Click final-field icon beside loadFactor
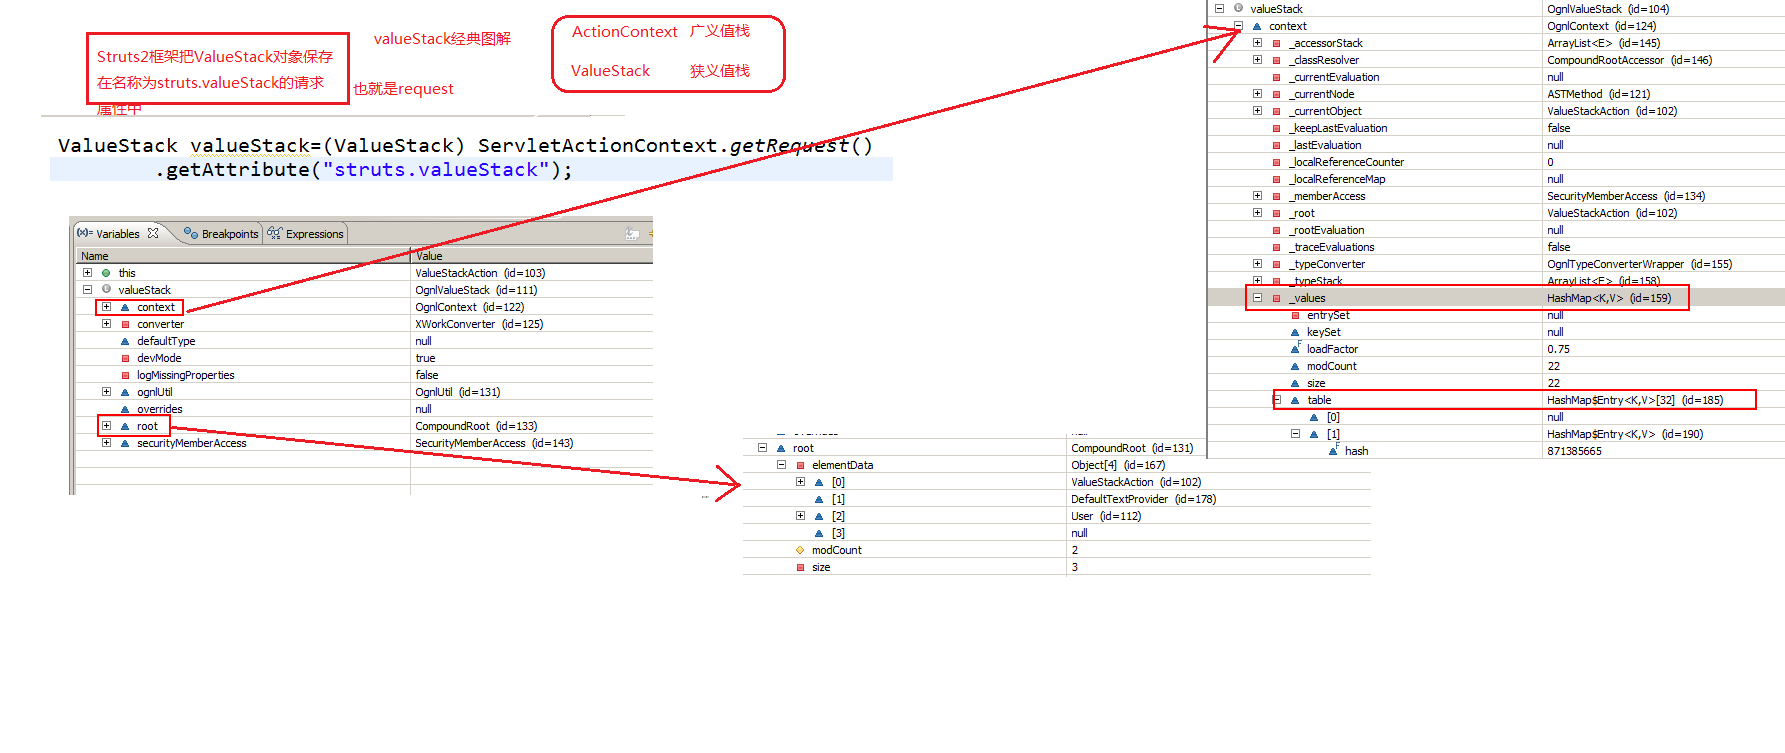This screenshot has width=1785, height=753. point(1295,348)
